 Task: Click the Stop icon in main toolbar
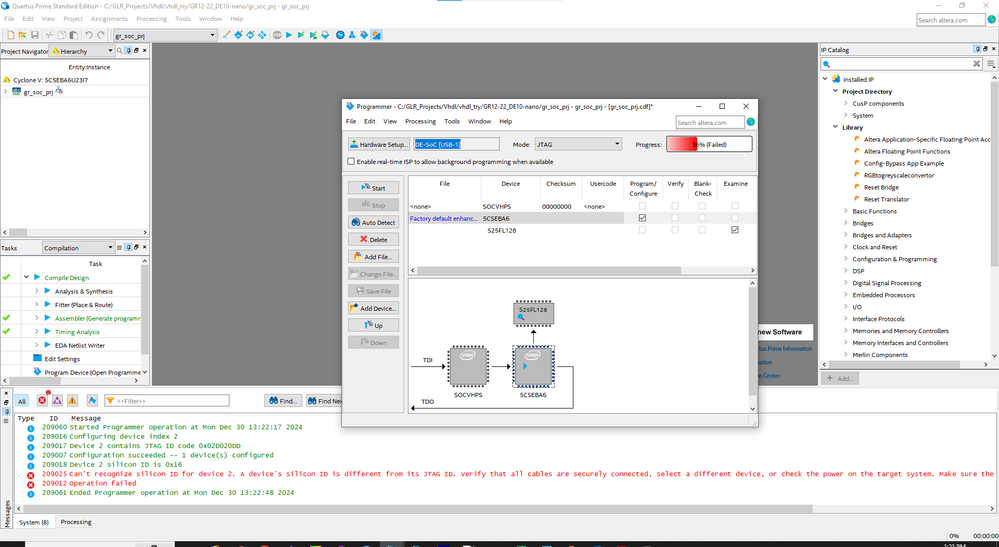click(276, 35)
